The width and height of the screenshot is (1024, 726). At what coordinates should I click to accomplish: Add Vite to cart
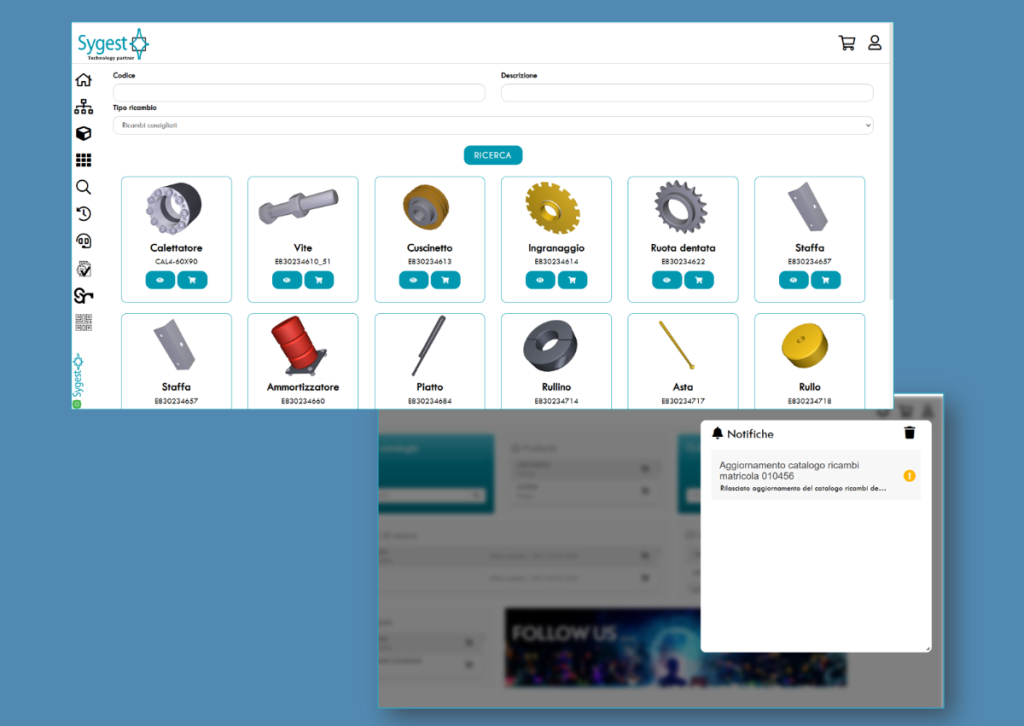(x=319, y=280)
